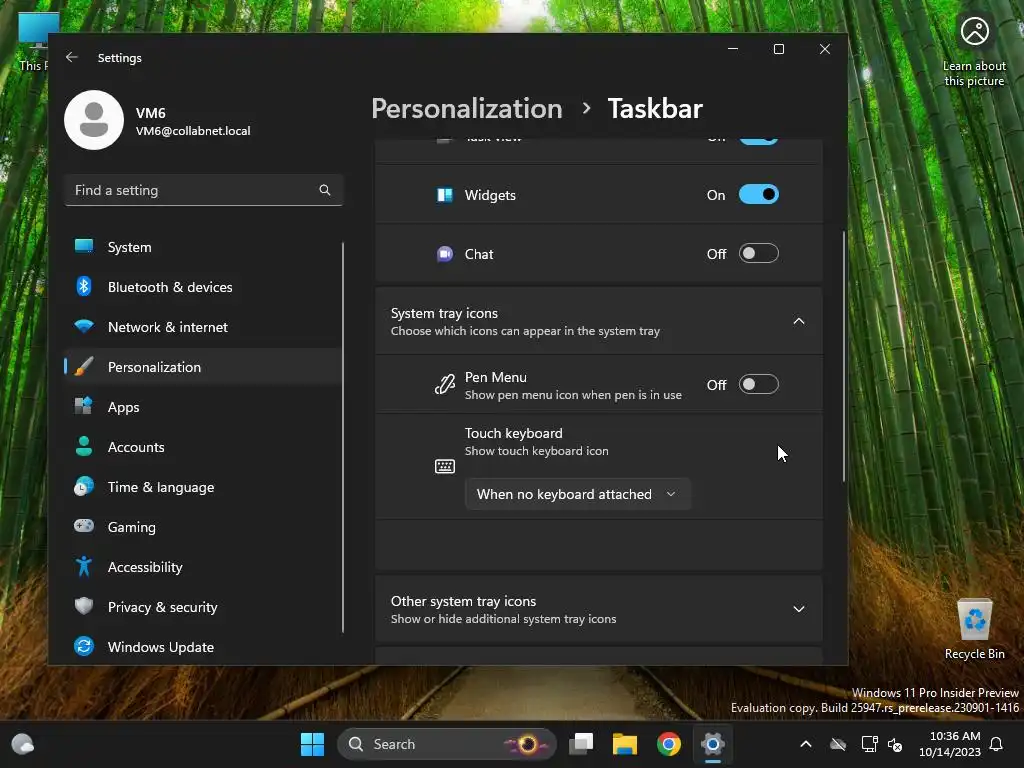Turn on the Chat toggle

[x=758, y=253]
